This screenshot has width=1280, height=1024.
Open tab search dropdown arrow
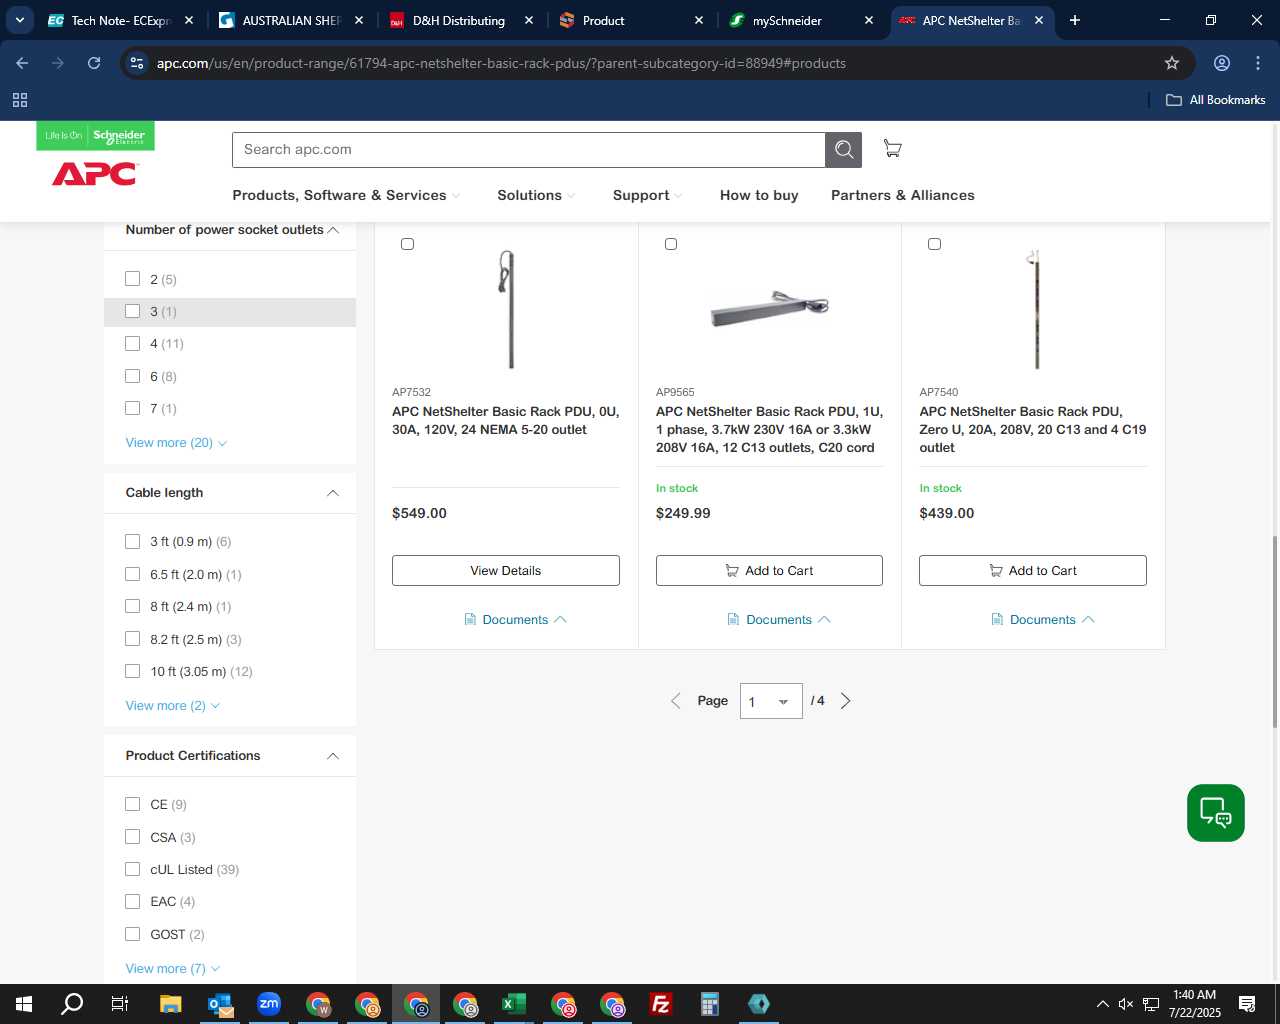(20, 20)
